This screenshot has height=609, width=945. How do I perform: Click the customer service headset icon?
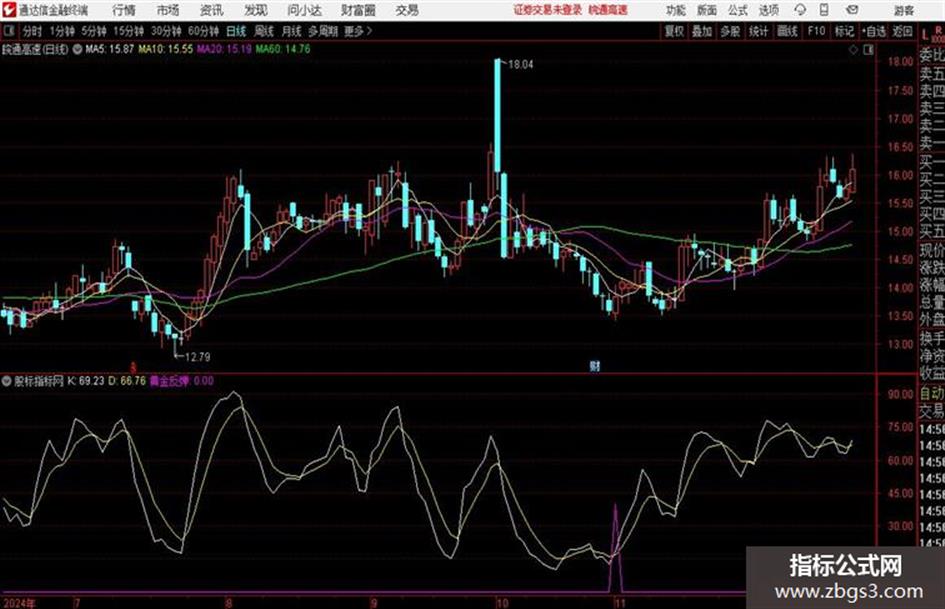800,10
